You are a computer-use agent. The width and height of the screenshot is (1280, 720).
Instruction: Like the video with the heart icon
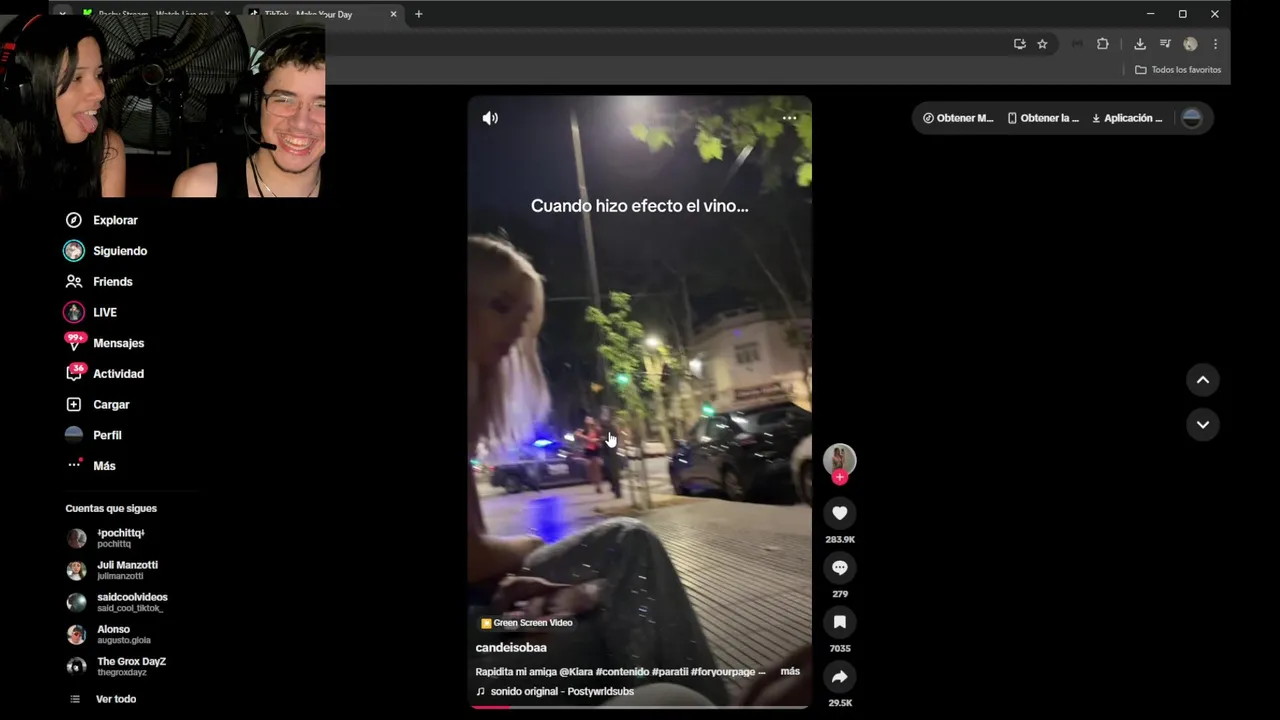(x=840, y=513)
